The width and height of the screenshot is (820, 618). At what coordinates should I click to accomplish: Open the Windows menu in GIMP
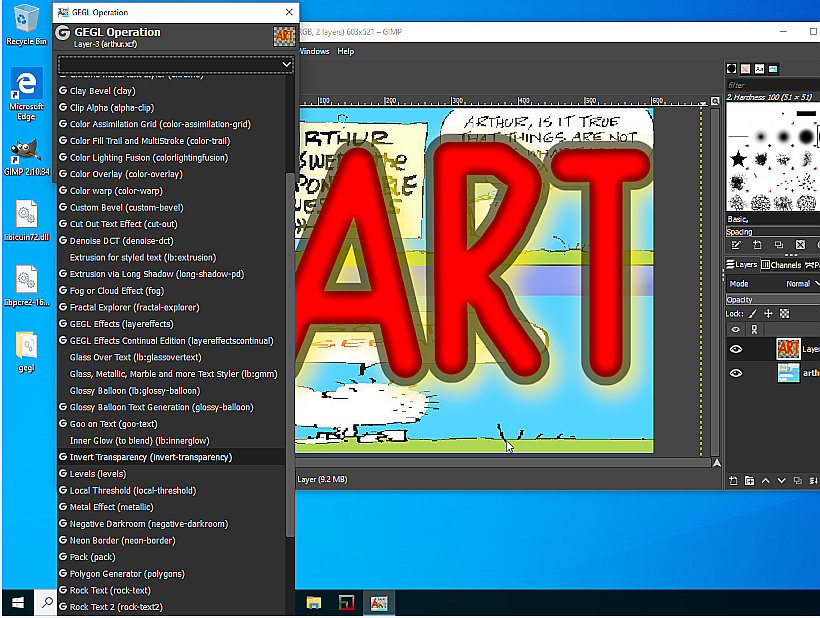(314, 51)
